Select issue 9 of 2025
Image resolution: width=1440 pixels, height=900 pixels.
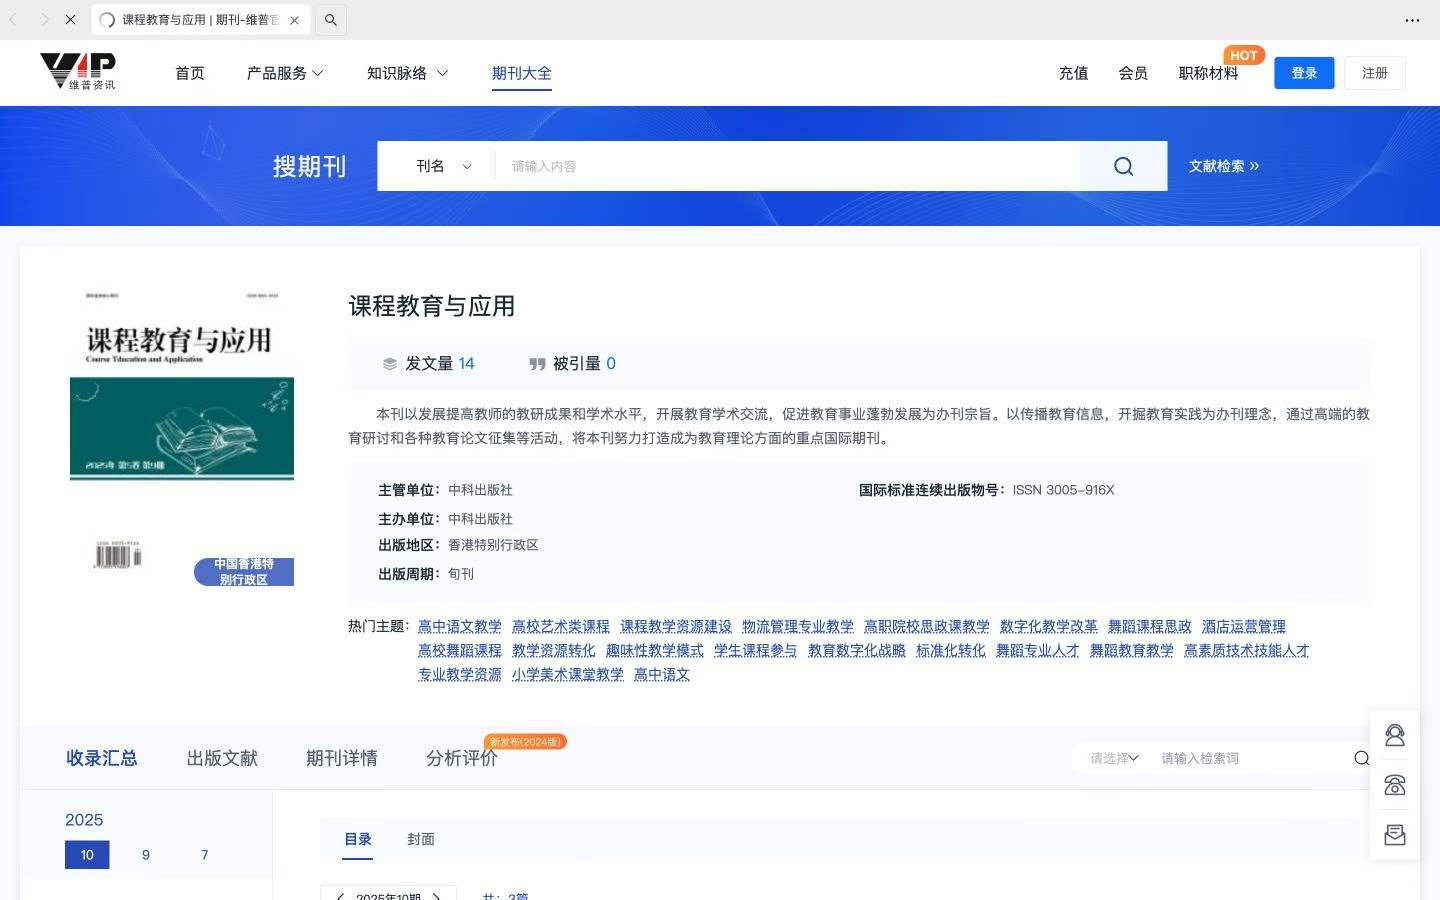(x=146, y=855)
